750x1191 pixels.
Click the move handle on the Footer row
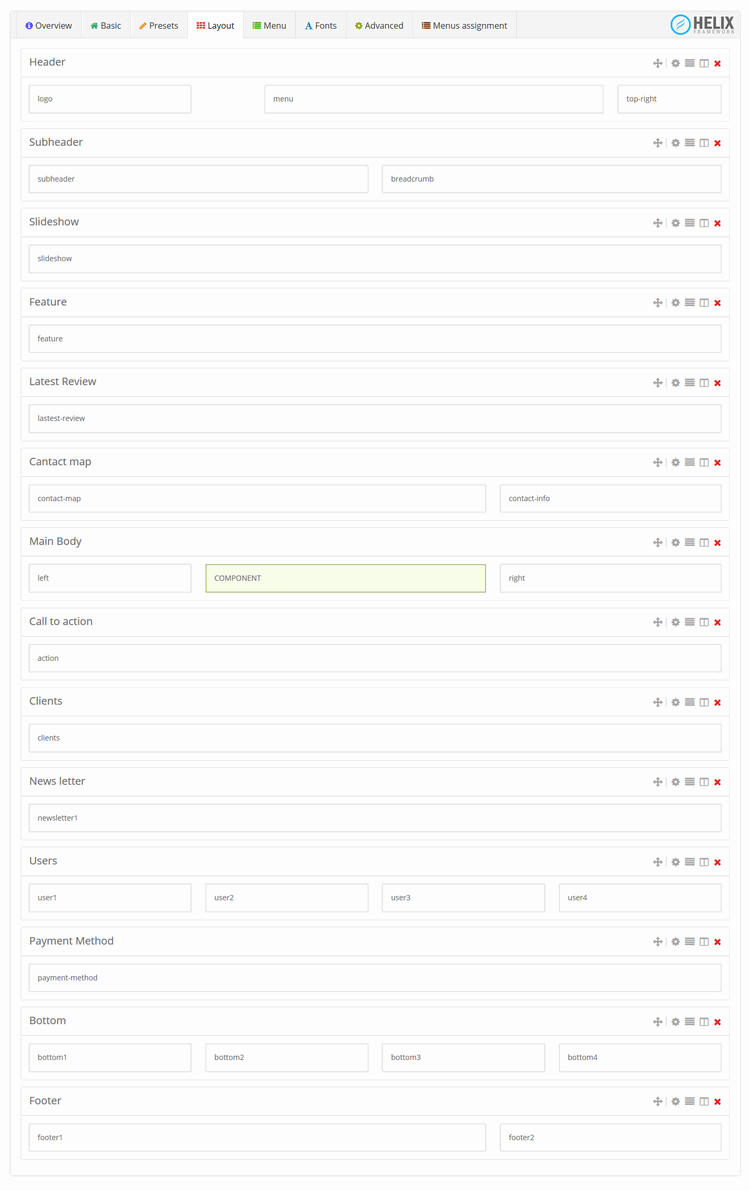[x=657, y=1102]
